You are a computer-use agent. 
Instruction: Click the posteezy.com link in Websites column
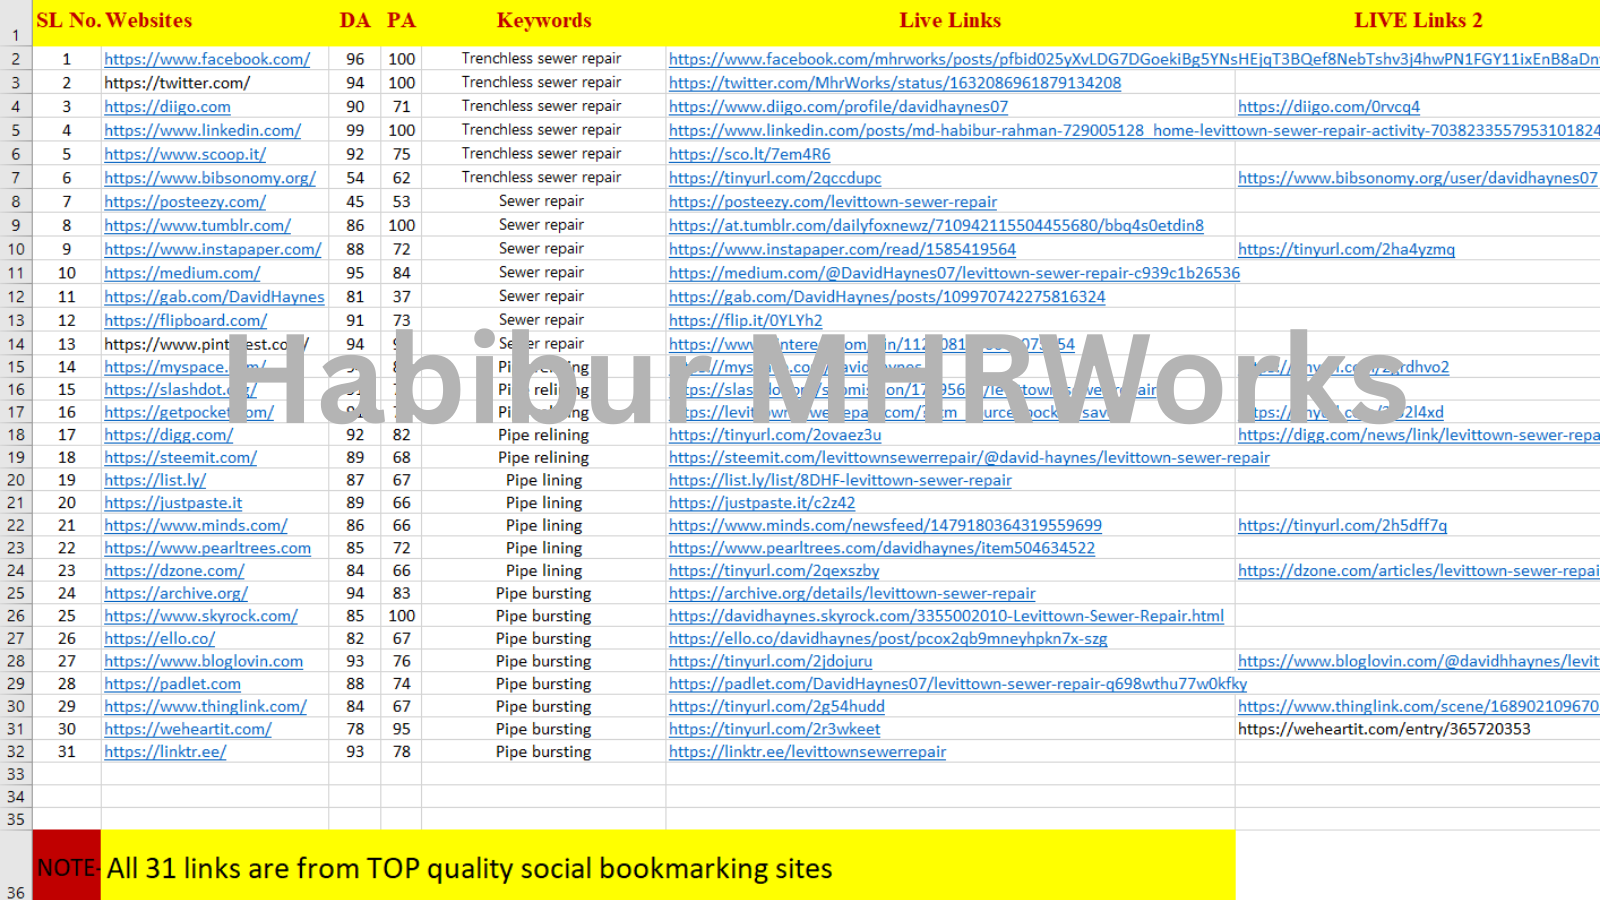click(x=184, y=202)
